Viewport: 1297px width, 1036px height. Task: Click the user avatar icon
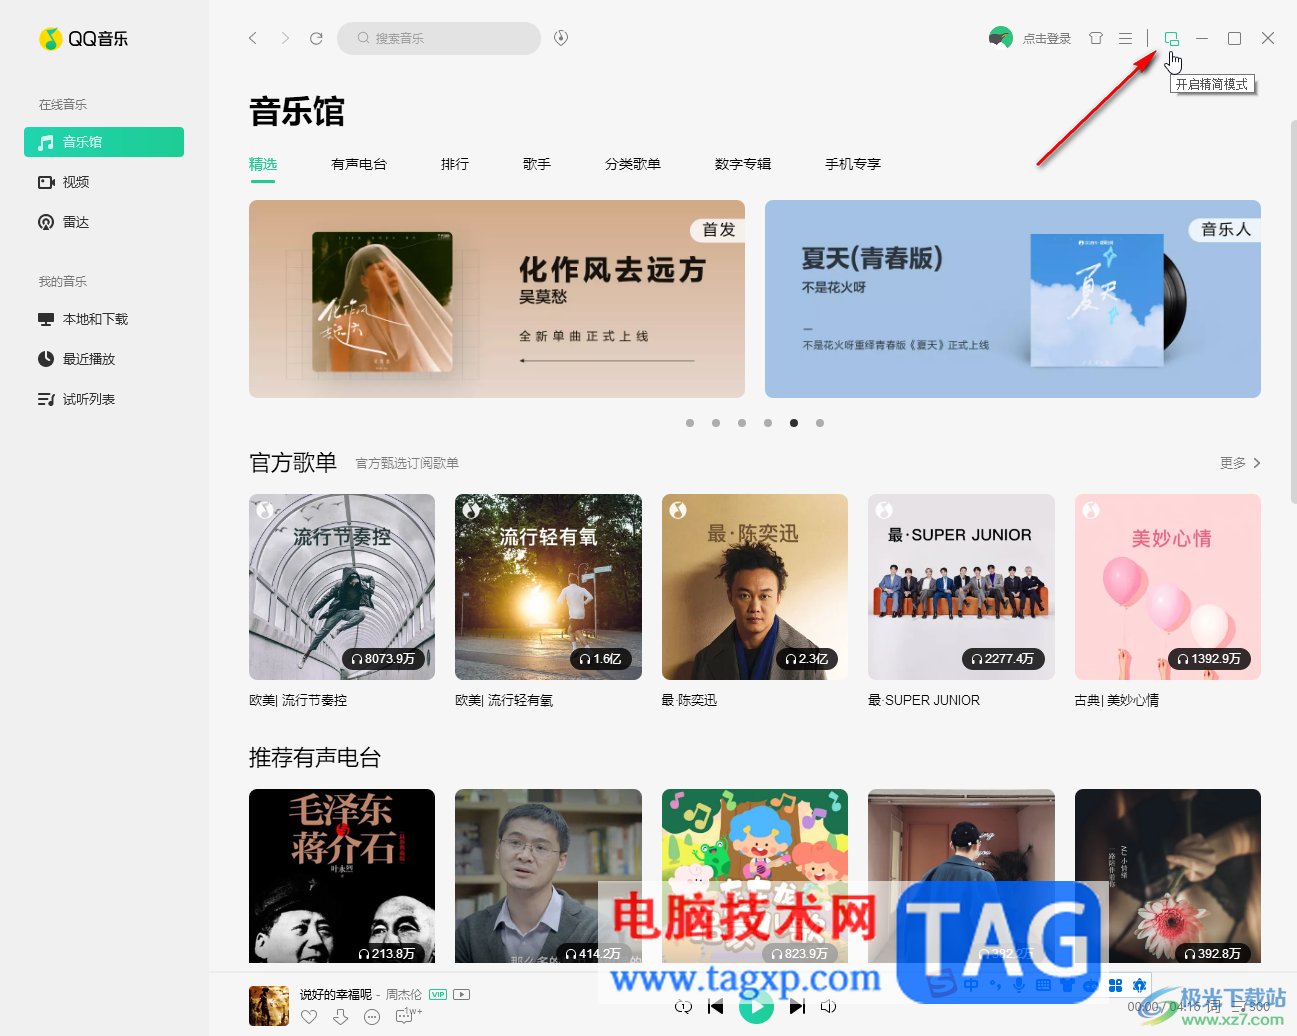tap(1000, 38)
